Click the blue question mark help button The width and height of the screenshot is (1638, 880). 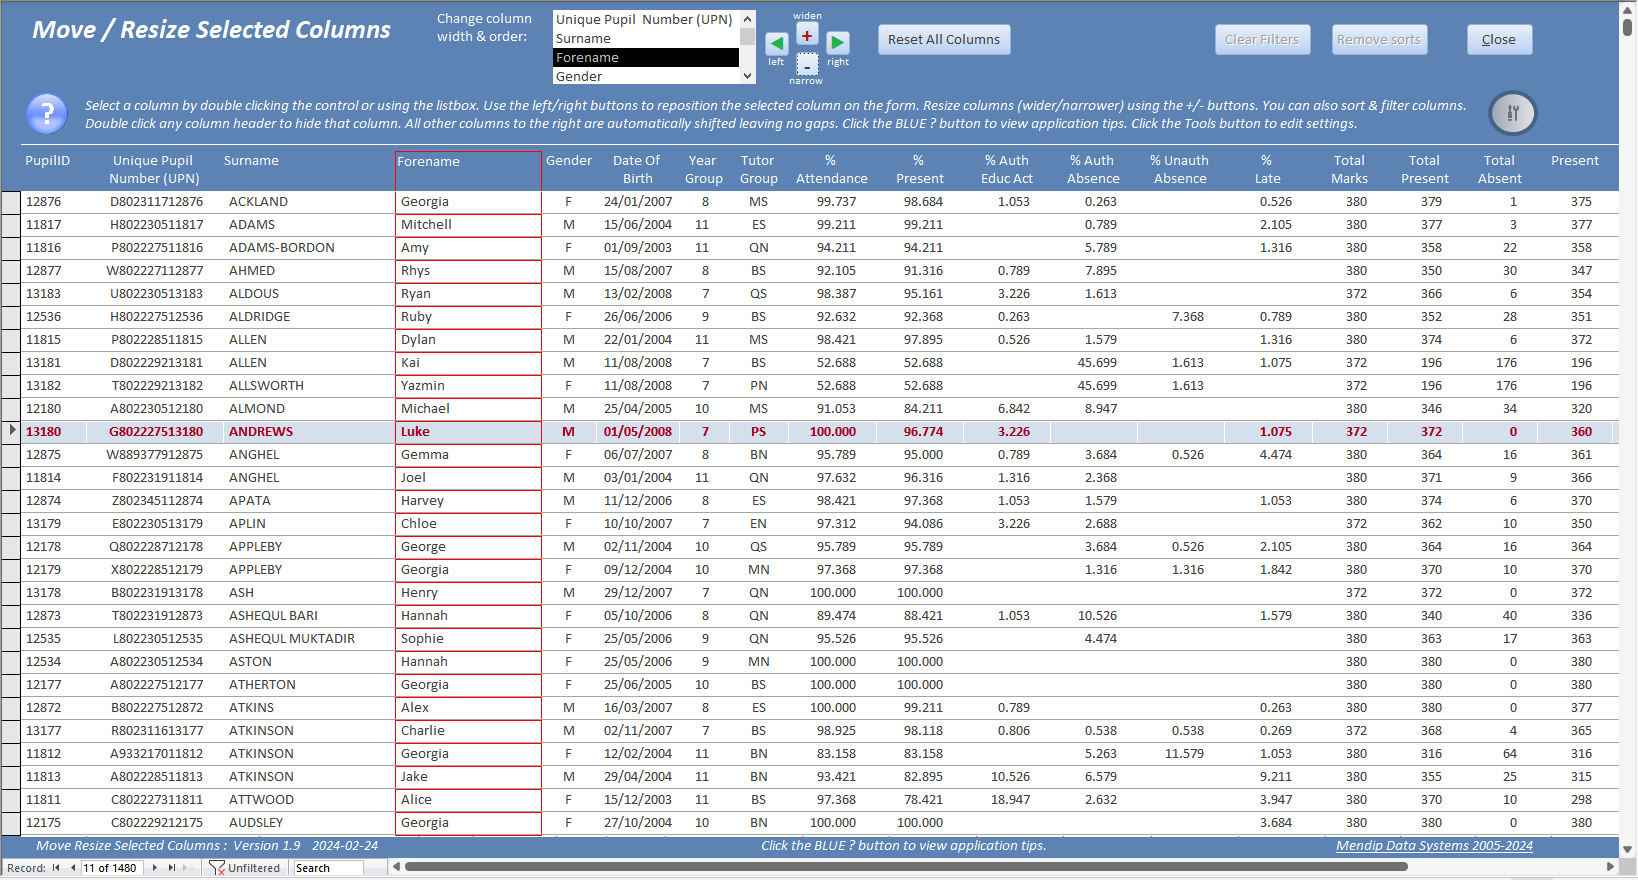pos(47,114)
